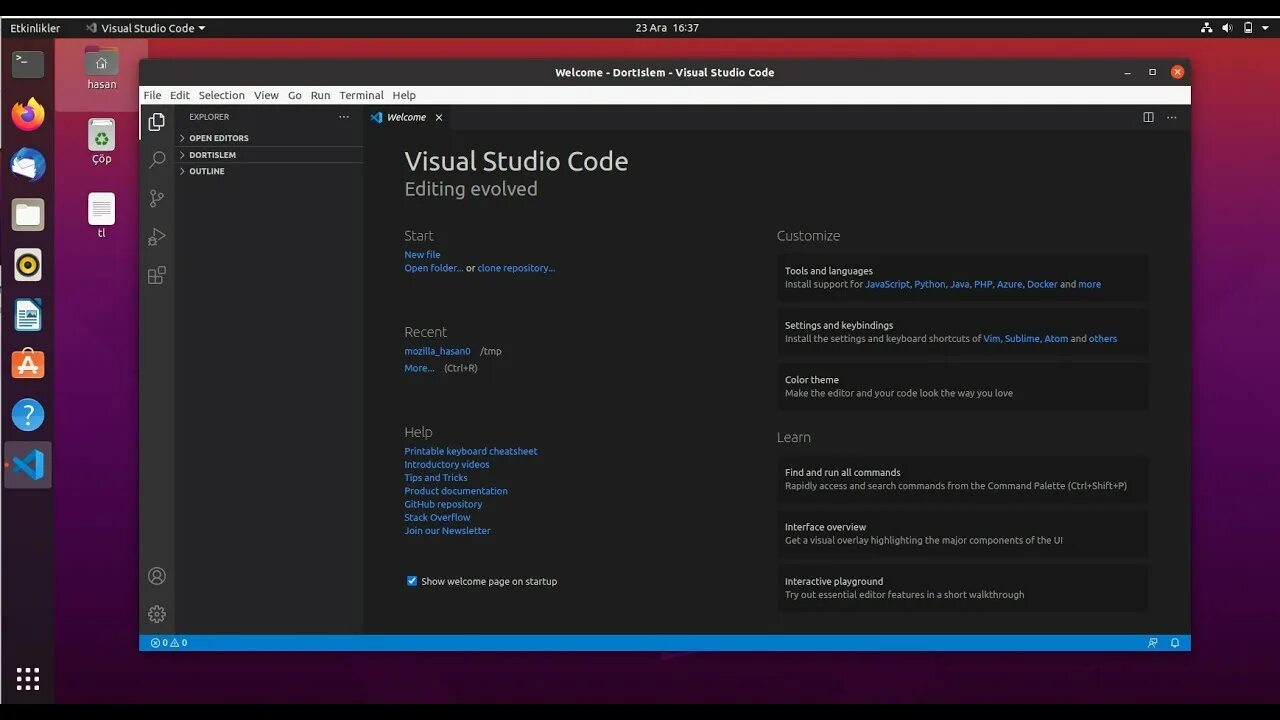Image resolution: width=1280 pixels, height=720 pixels.
Task: Open editor more actions ellipsis
Action: pos(1172,117)
